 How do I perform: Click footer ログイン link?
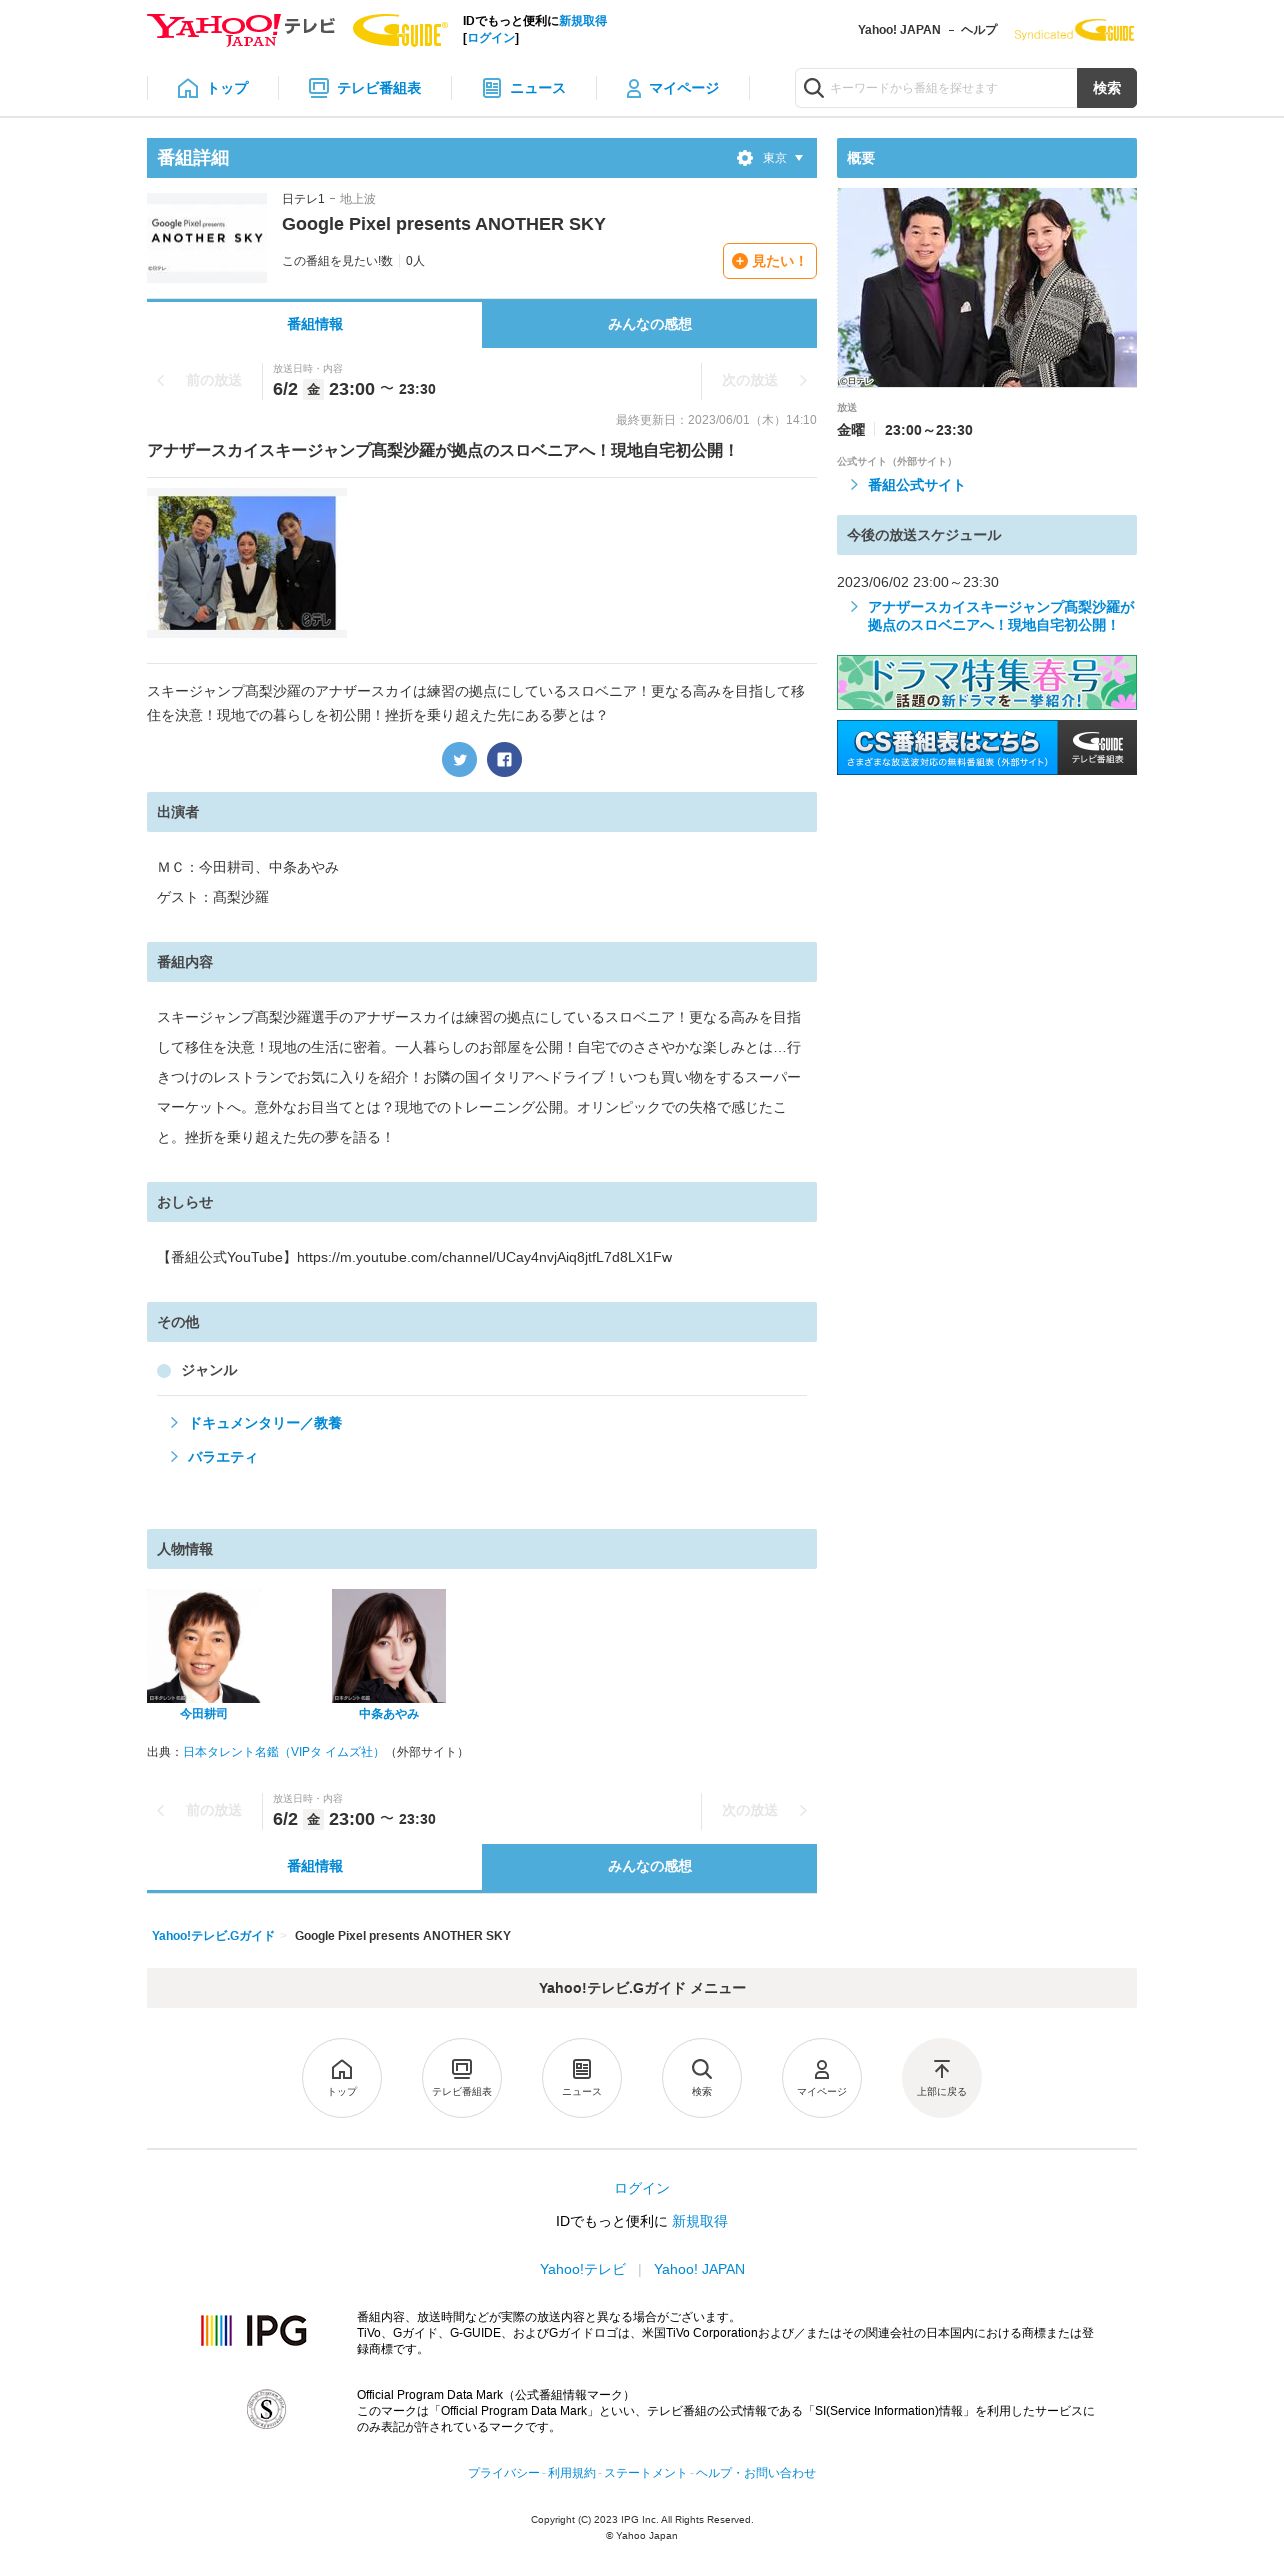(642, 2188)
